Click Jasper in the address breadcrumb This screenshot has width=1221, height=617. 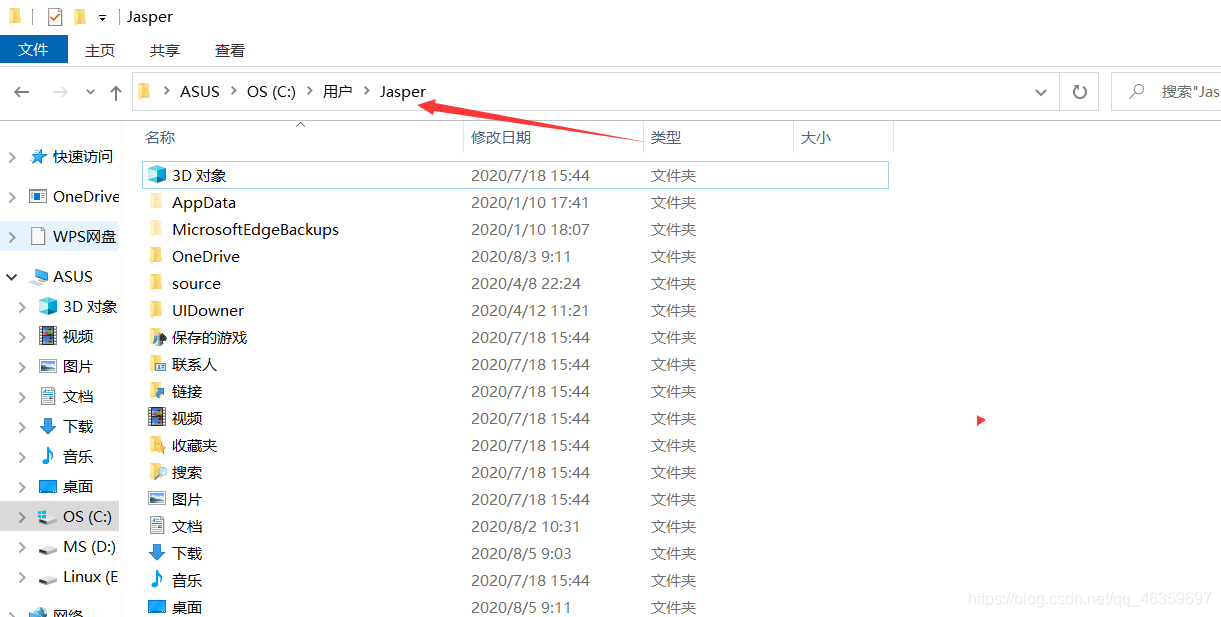pos(403,92)
